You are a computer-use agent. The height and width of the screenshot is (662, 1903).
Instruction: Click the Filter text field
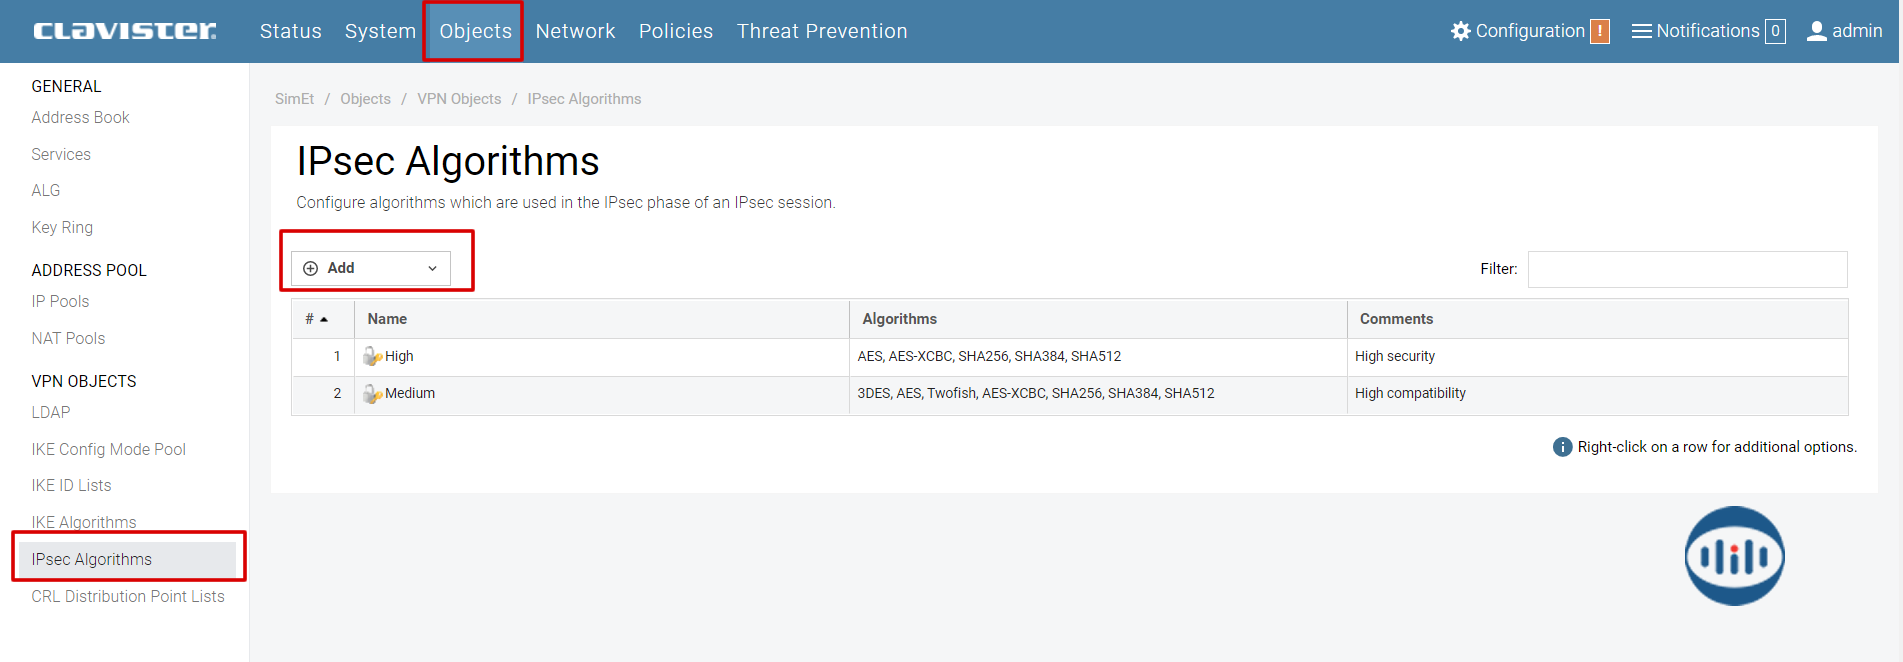coord(1687,269)
